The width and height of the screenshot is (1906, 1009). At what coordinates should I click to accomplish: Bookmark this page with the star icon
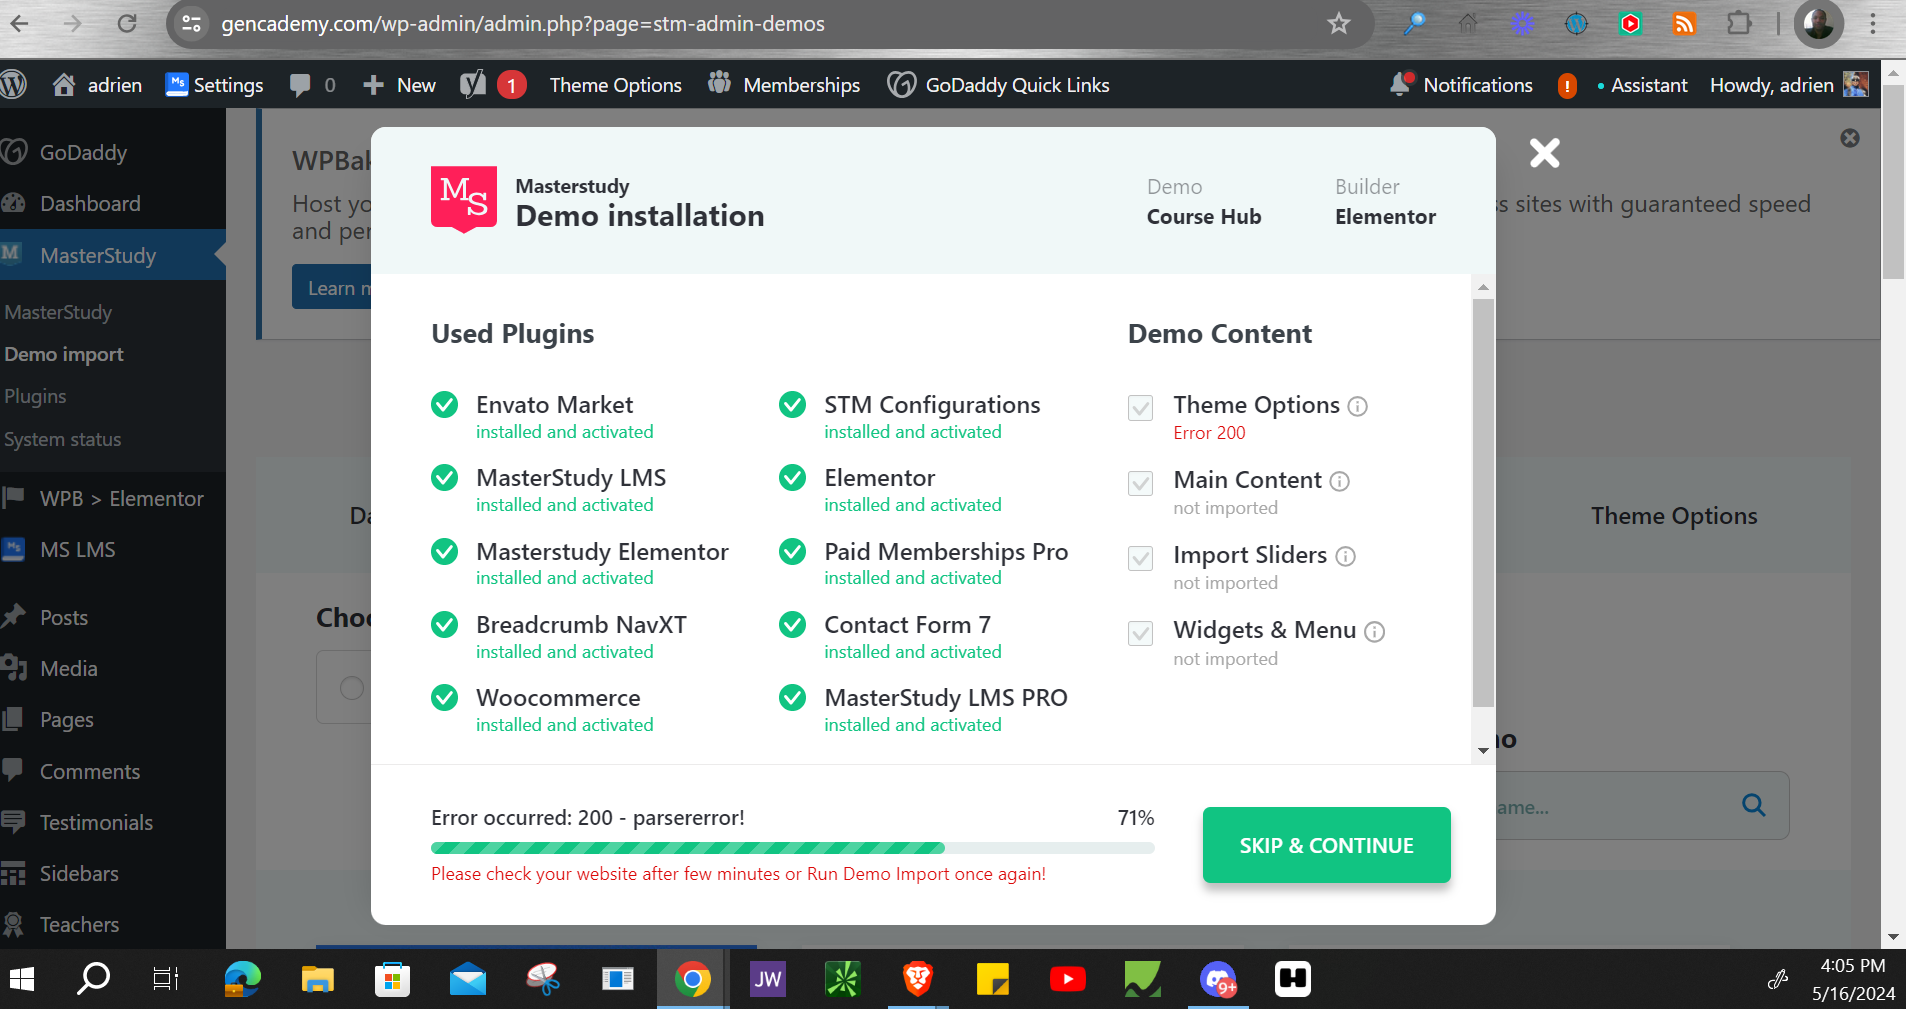pos(1339,23)
